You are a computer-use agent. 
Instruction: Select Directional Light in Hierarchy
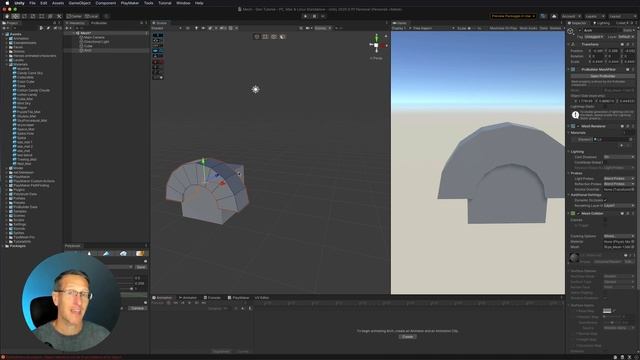tap(96, 42)
